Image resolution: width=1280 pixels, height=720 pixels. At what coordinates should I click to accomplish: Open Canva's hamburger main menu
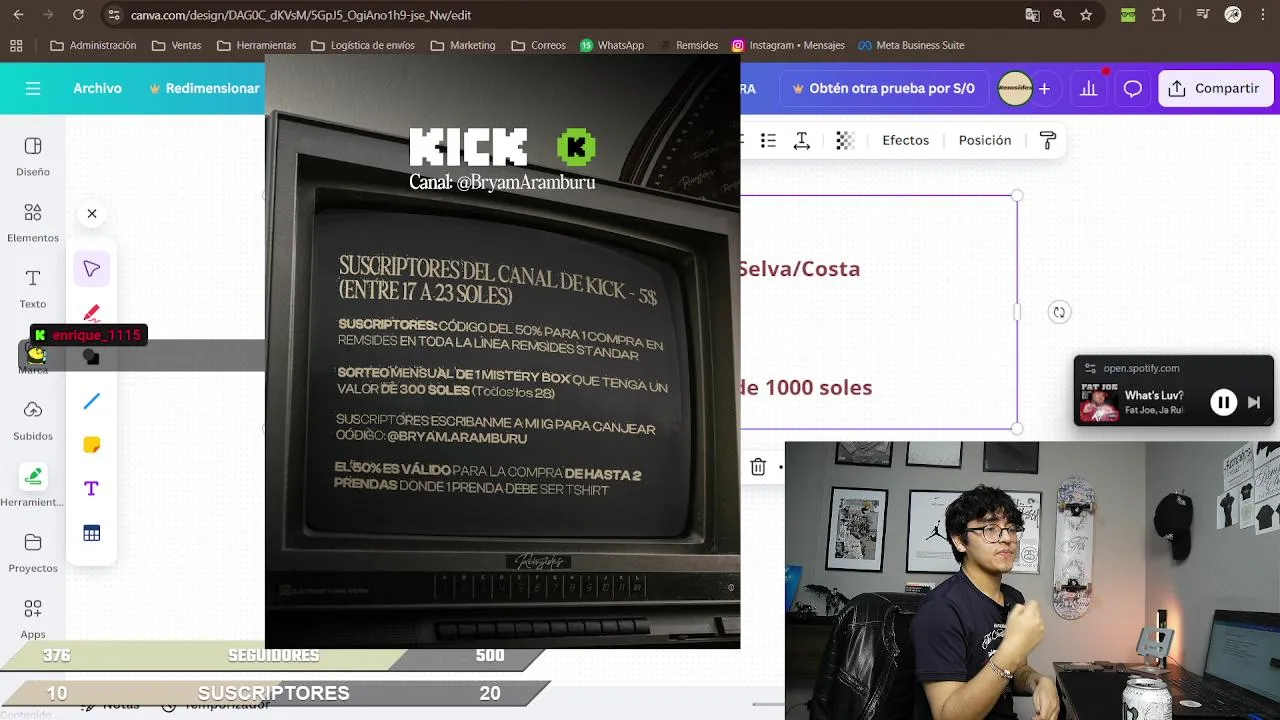(33, 89)
